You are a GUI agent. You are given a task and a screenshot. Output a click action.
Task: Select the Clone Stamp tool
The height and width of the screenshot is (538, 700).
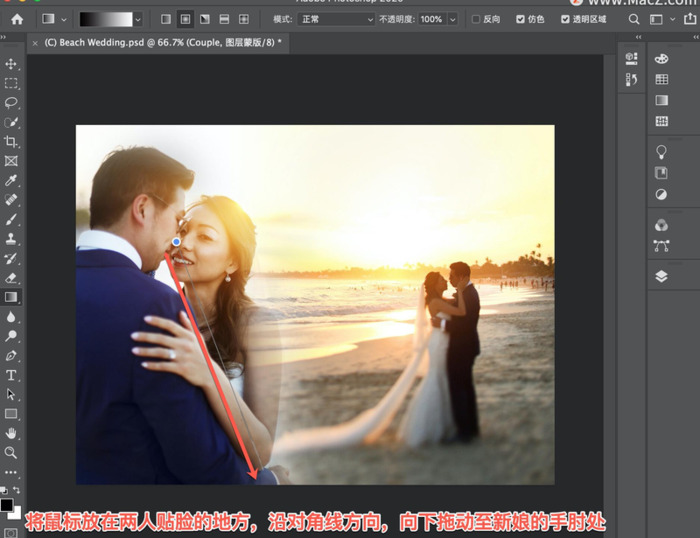pos(11,239)
